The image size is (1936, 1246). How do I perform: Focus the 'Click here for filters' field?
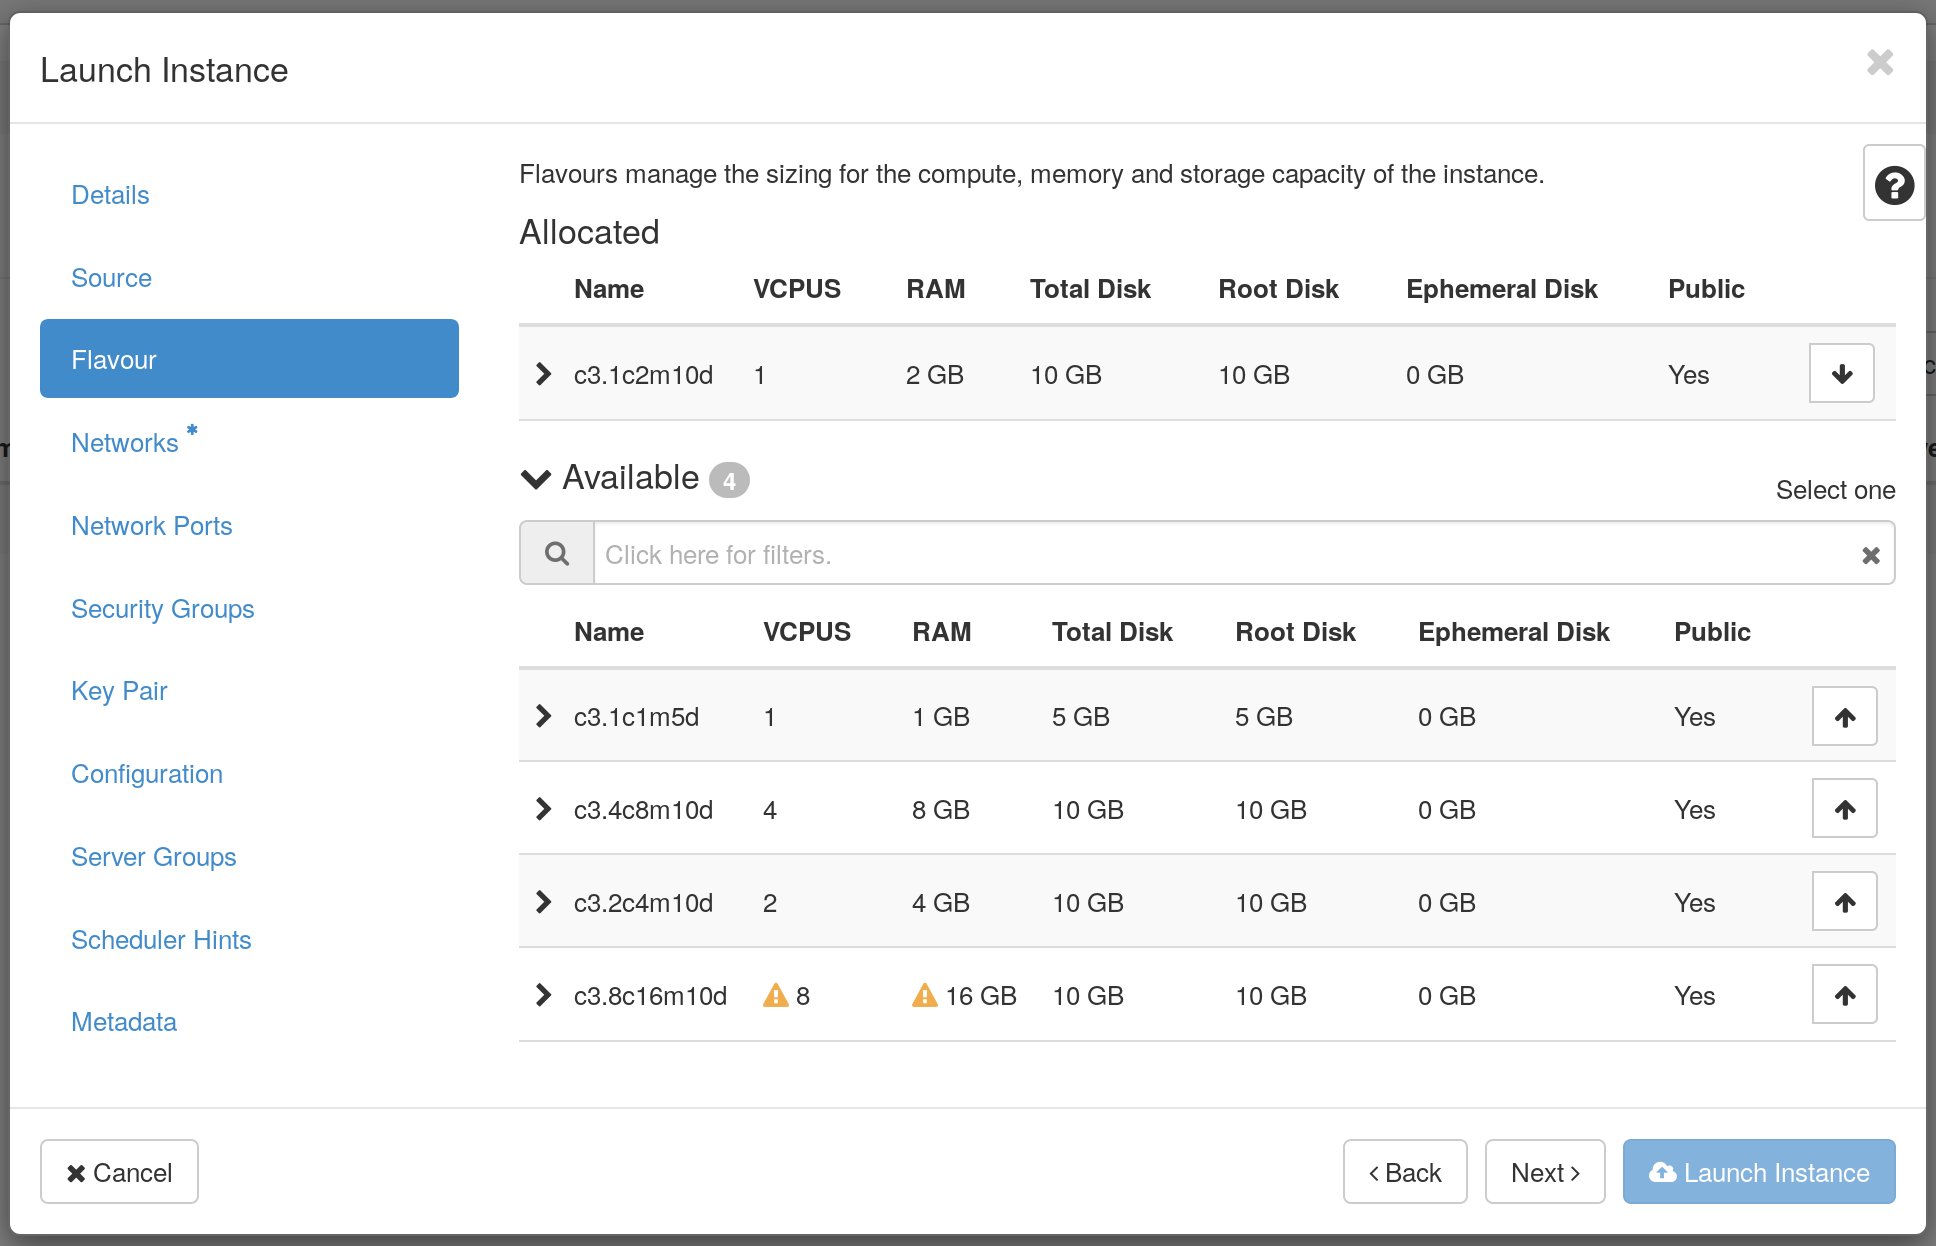tap(1222, 554)
